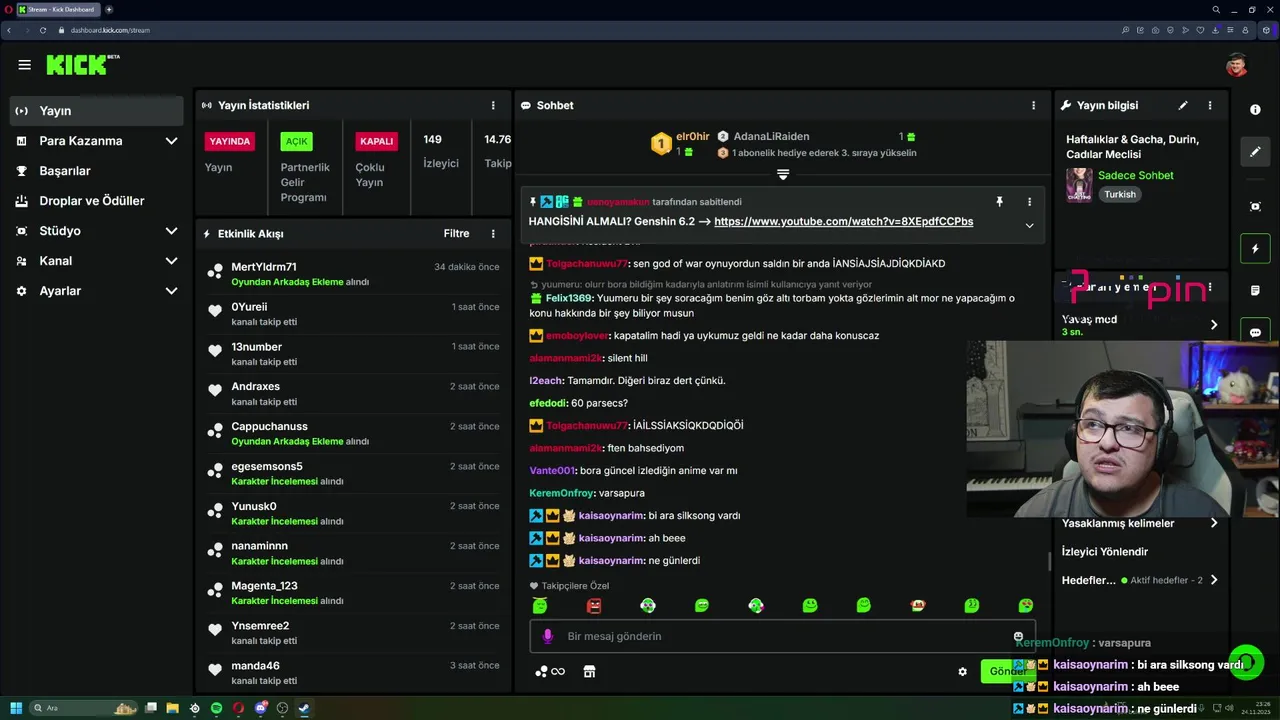Click the Turkish language tag
Viewport: 1280px width, 720px height.
point(1120,195)
